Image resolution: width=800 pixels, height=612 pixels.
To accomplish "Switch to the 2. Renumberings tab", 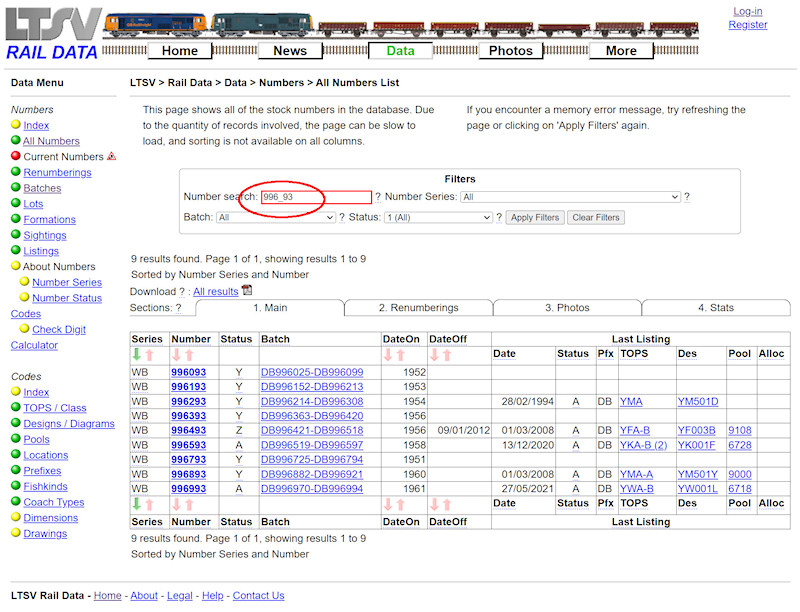I will coord(418,308).
